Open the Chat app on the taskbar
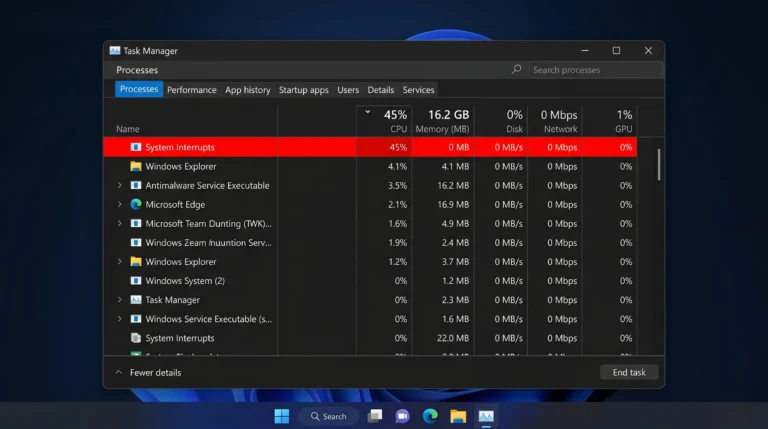The height and width of the screenshot is (429, 768). pos(403,416)
